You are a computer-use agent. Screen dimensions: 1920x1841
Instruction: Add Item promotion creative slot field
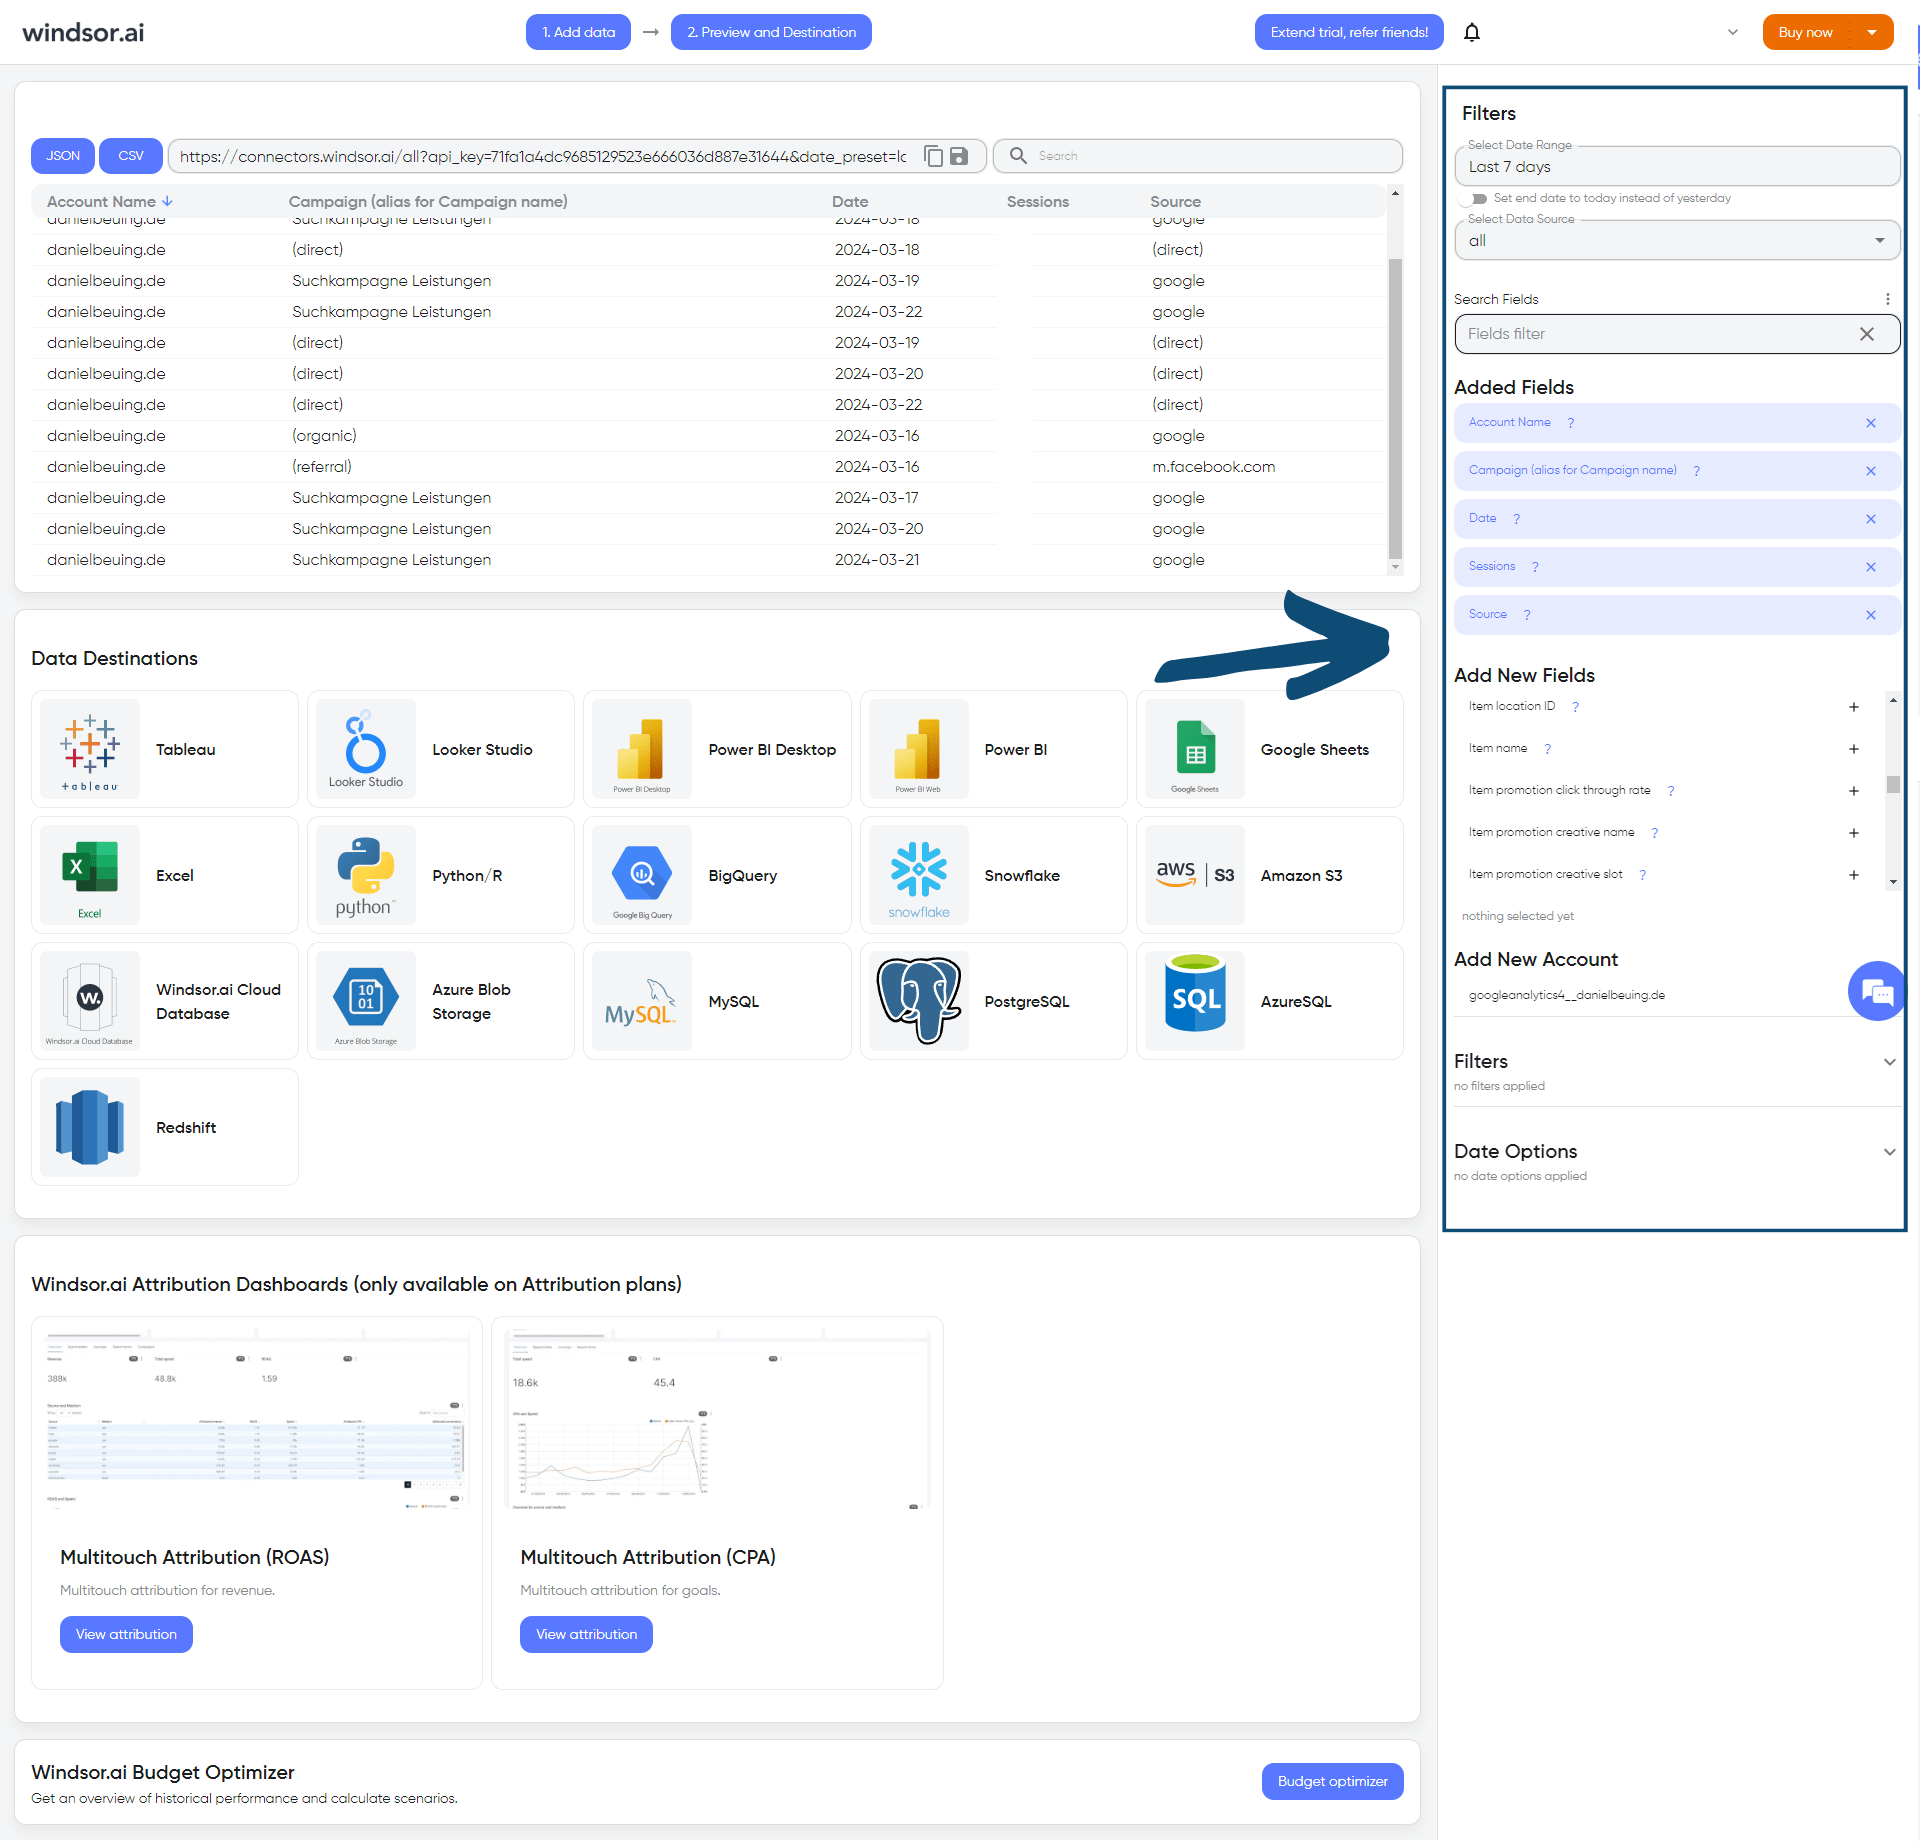[1853, 875]
